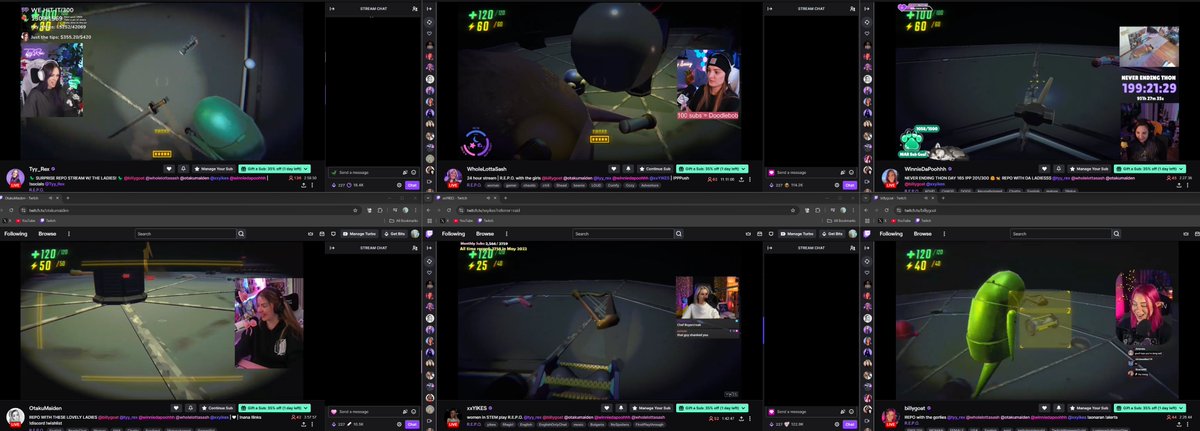1200x431 pixels.
Task: Click Chat button in Tyy_Rex chat
Action: coord(413,185)
